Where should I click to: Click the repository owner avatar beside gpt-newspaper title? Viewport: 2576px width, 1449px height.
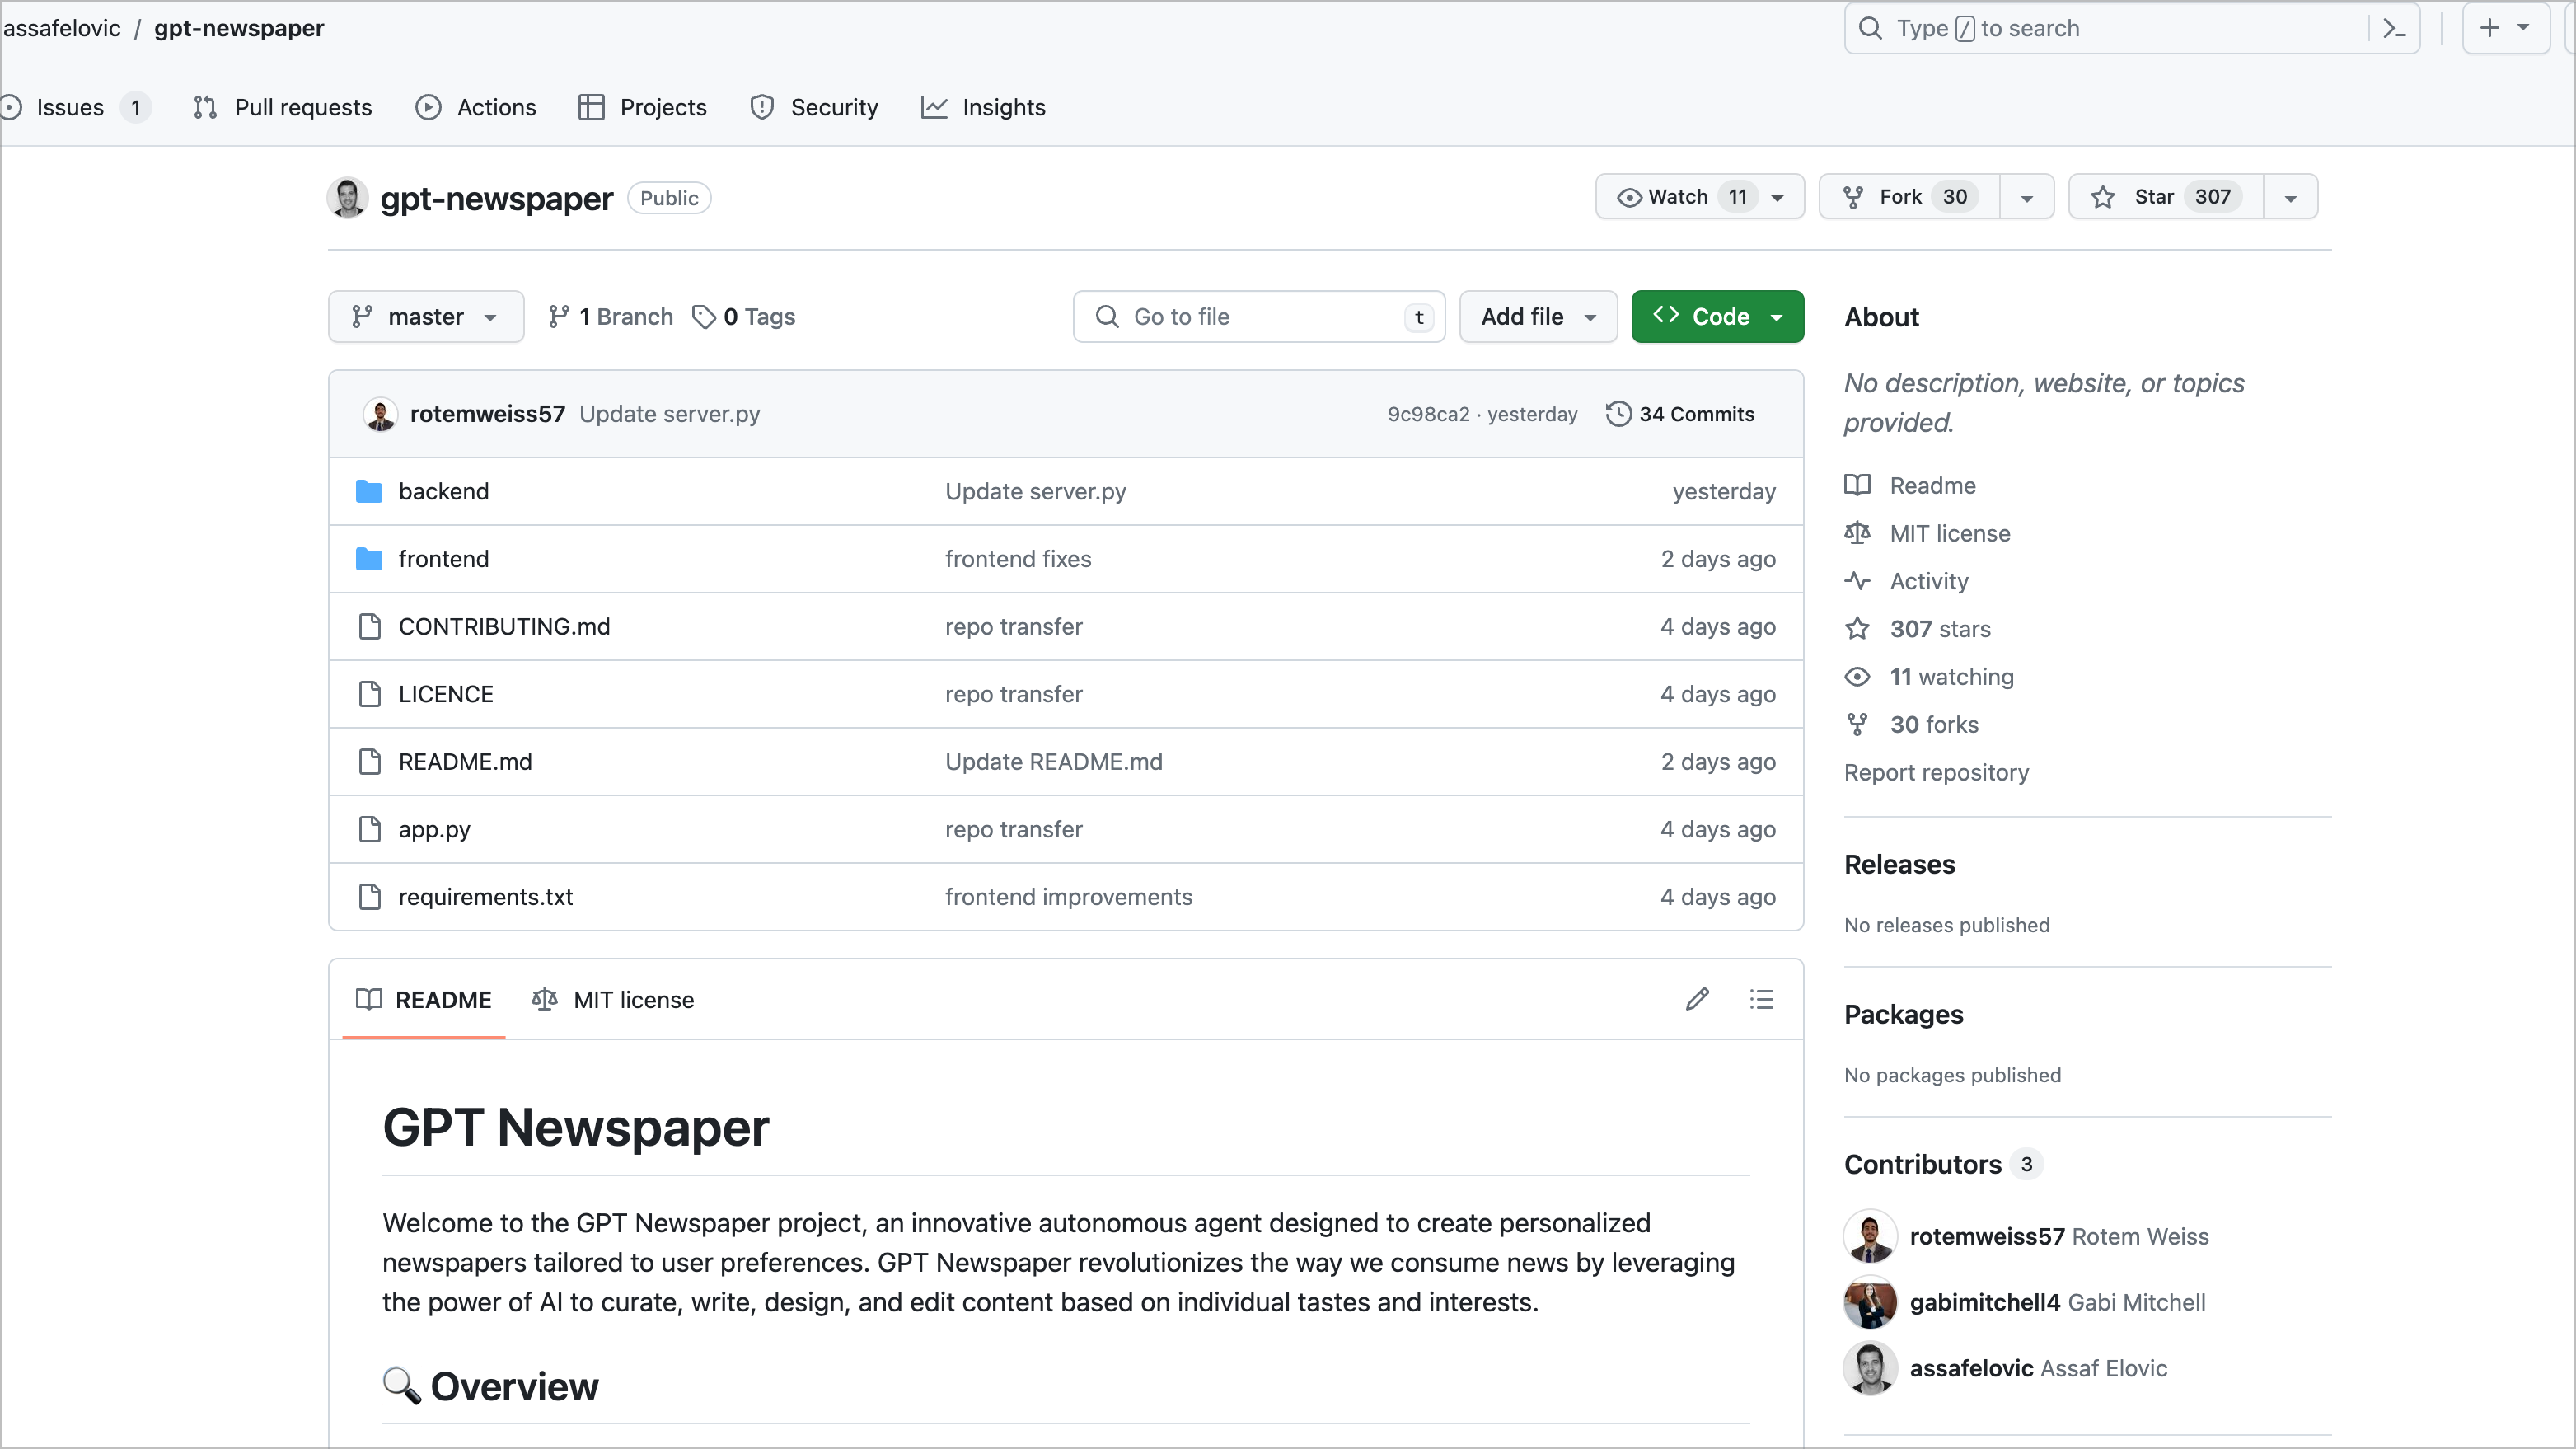[348, 198]
